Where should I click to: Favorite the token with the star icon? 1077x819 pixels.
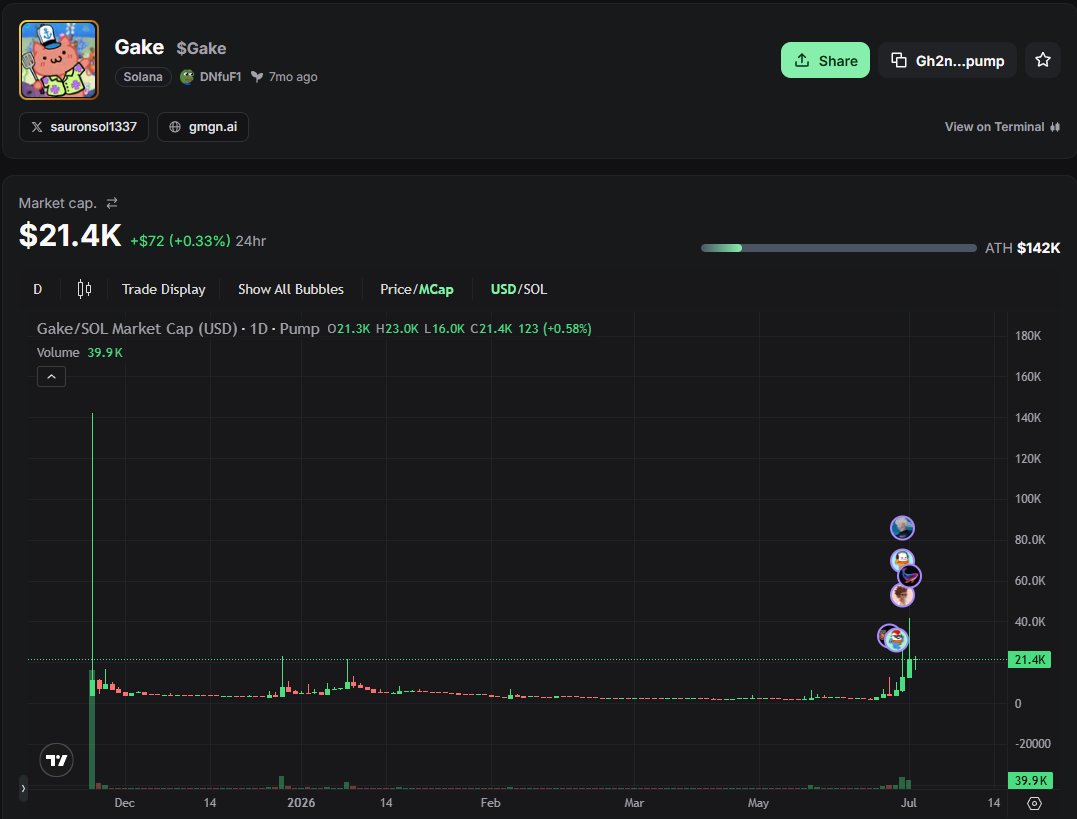(1043, 60)
